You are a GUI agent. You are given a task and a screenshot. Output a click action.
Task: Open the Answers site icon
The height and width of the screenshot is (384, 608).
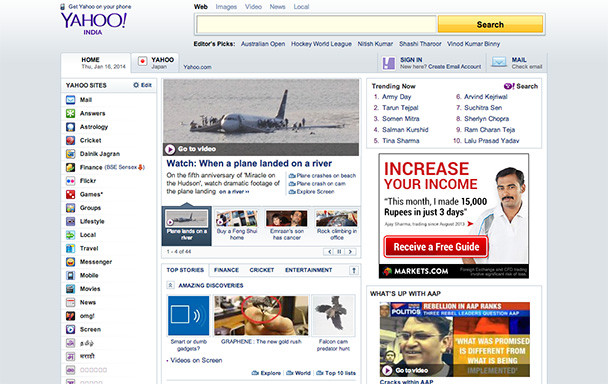pyautogui.click(x=70, y=113)
